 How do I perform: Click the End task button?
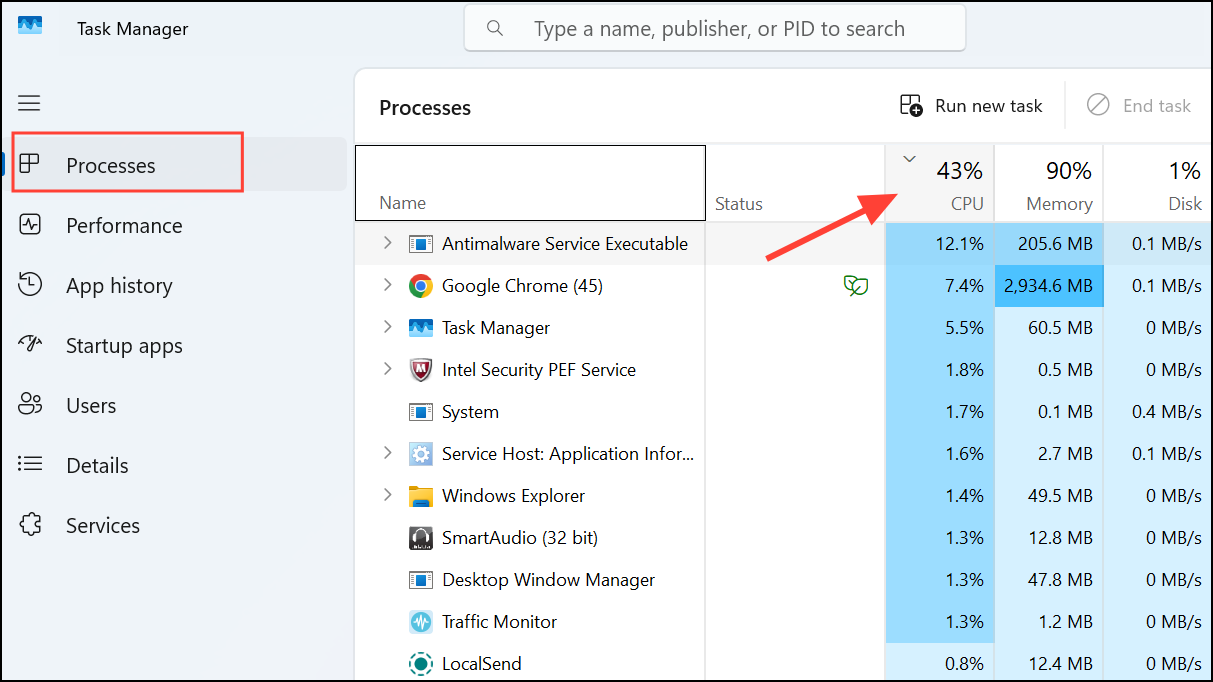click(x=1140, y=105)
